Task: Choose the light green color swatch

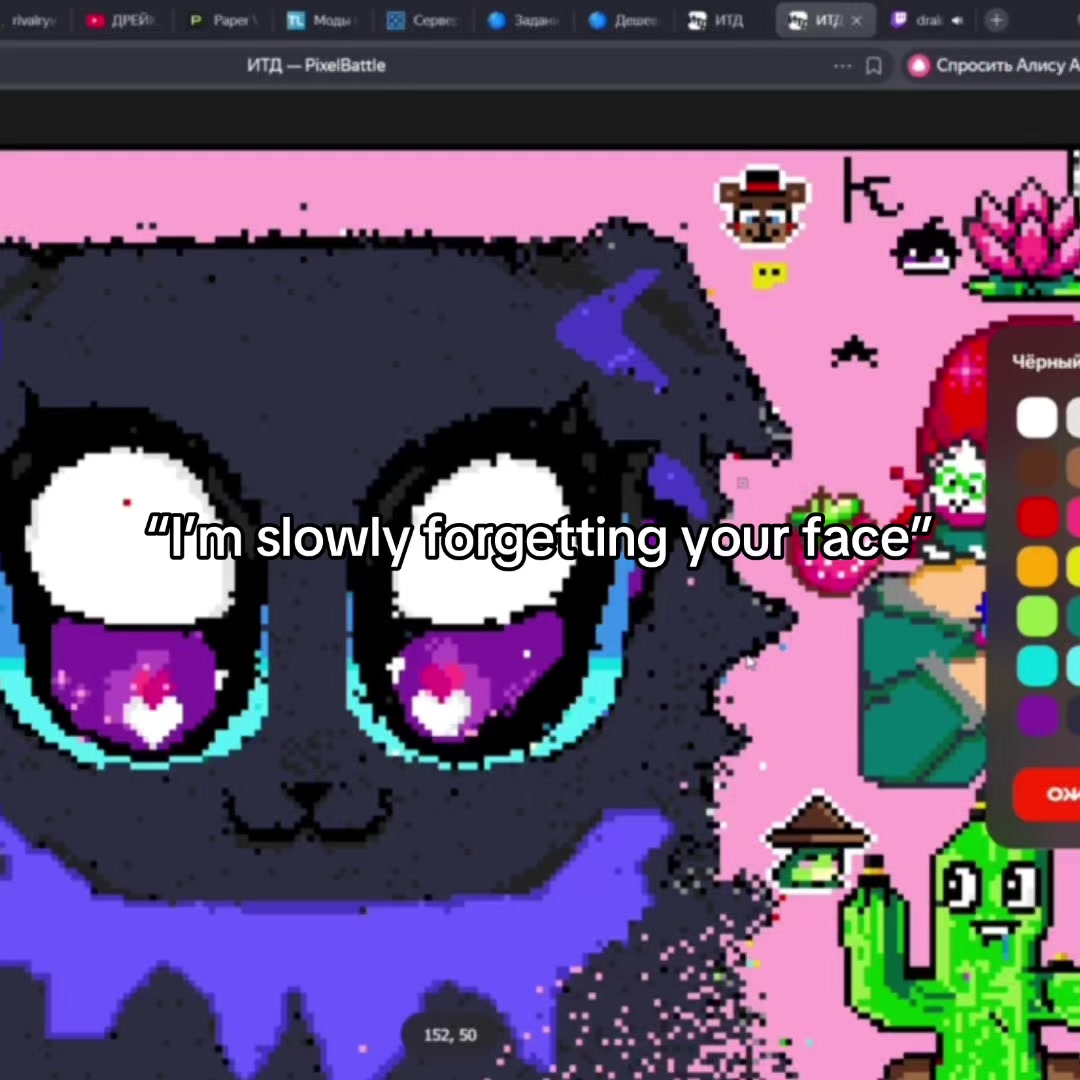Action: [x=1037, y=616]
